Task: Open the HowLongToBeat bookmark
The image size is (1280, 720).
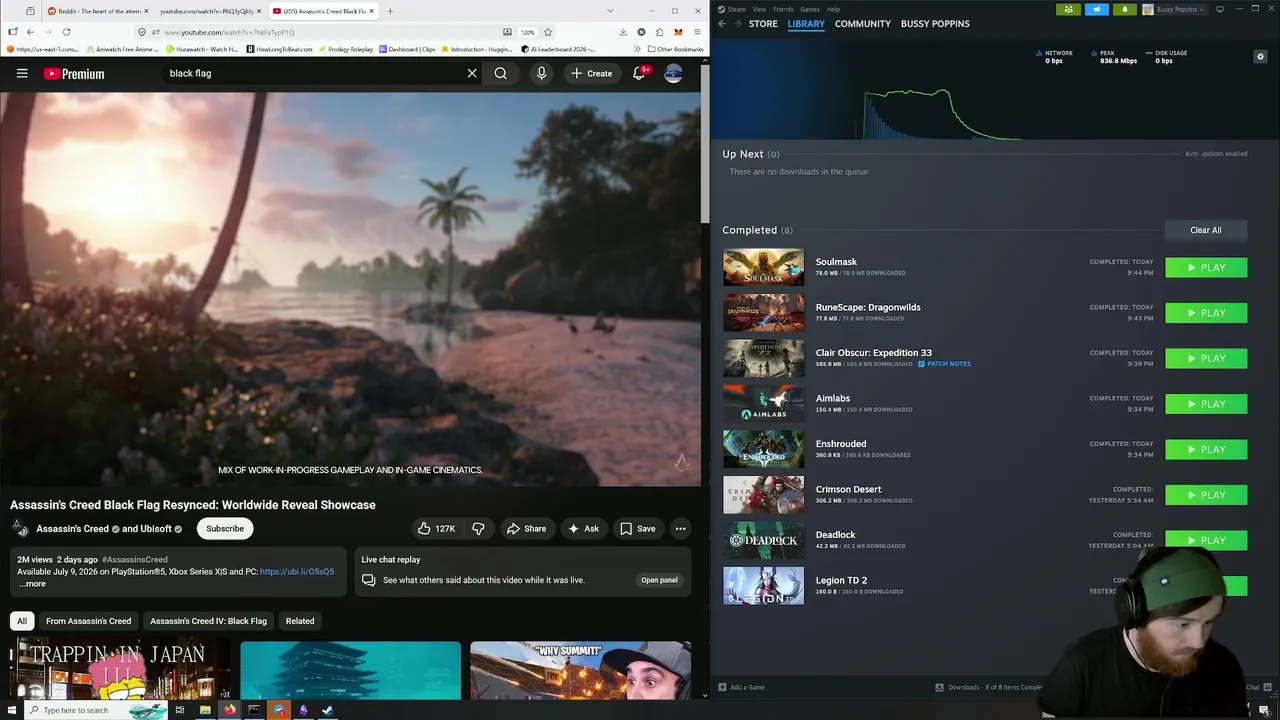Action: click(279, 49)
